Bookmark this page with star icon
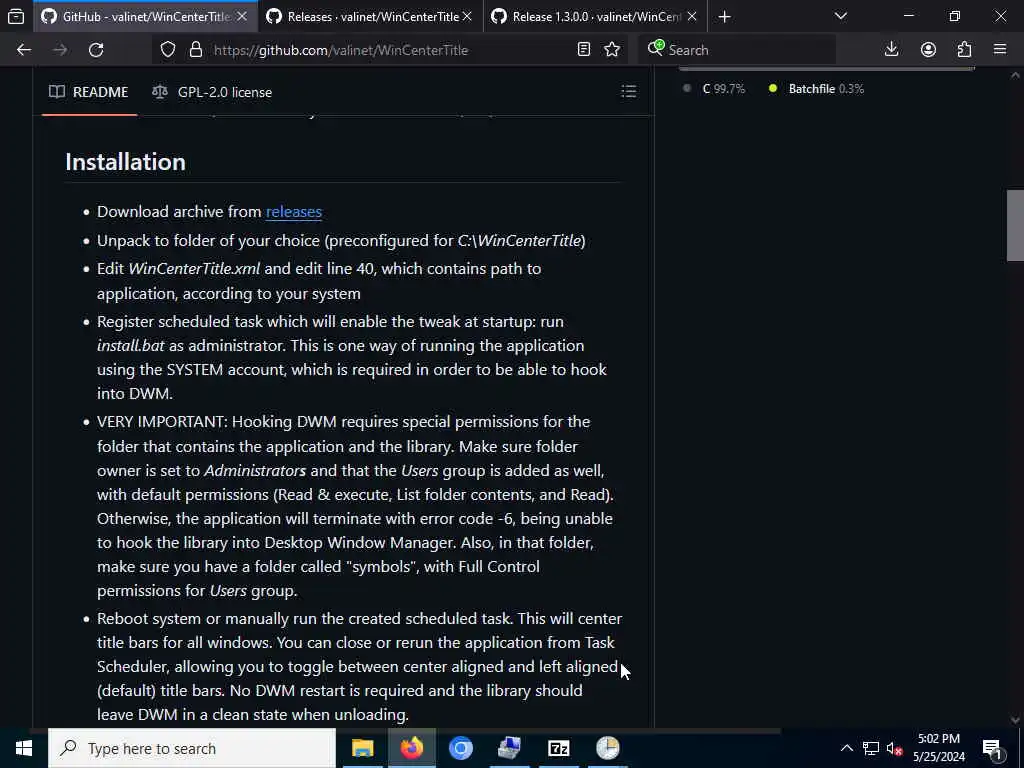 coord(612,50)
